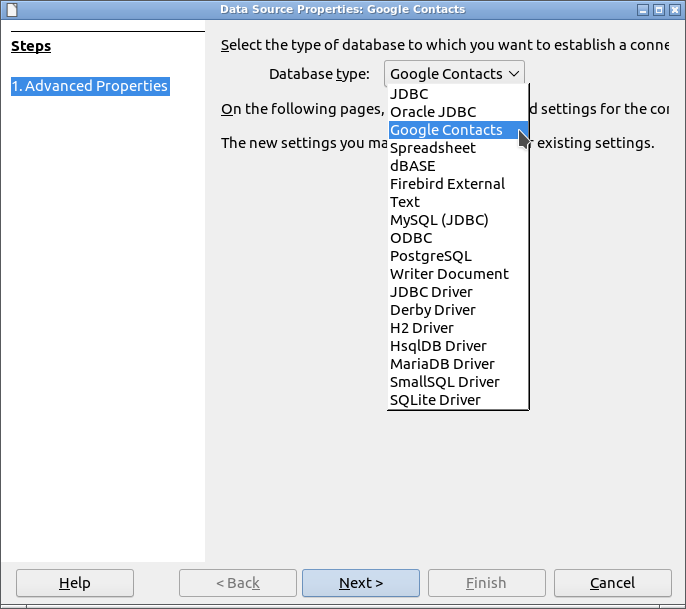Select MySQL (JDBC) entry
Screen dimensions: 686x609
(458, 220)
